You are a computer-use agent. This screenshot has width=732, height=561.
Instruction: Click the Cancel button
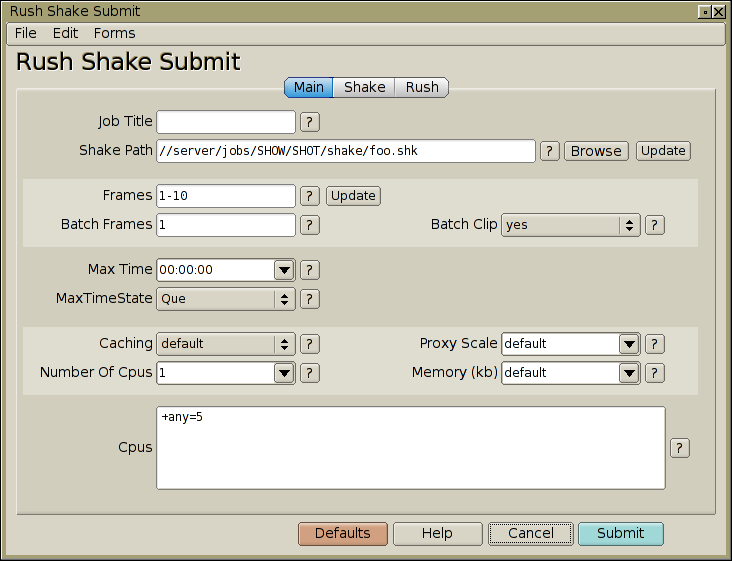tap(531, 533)
